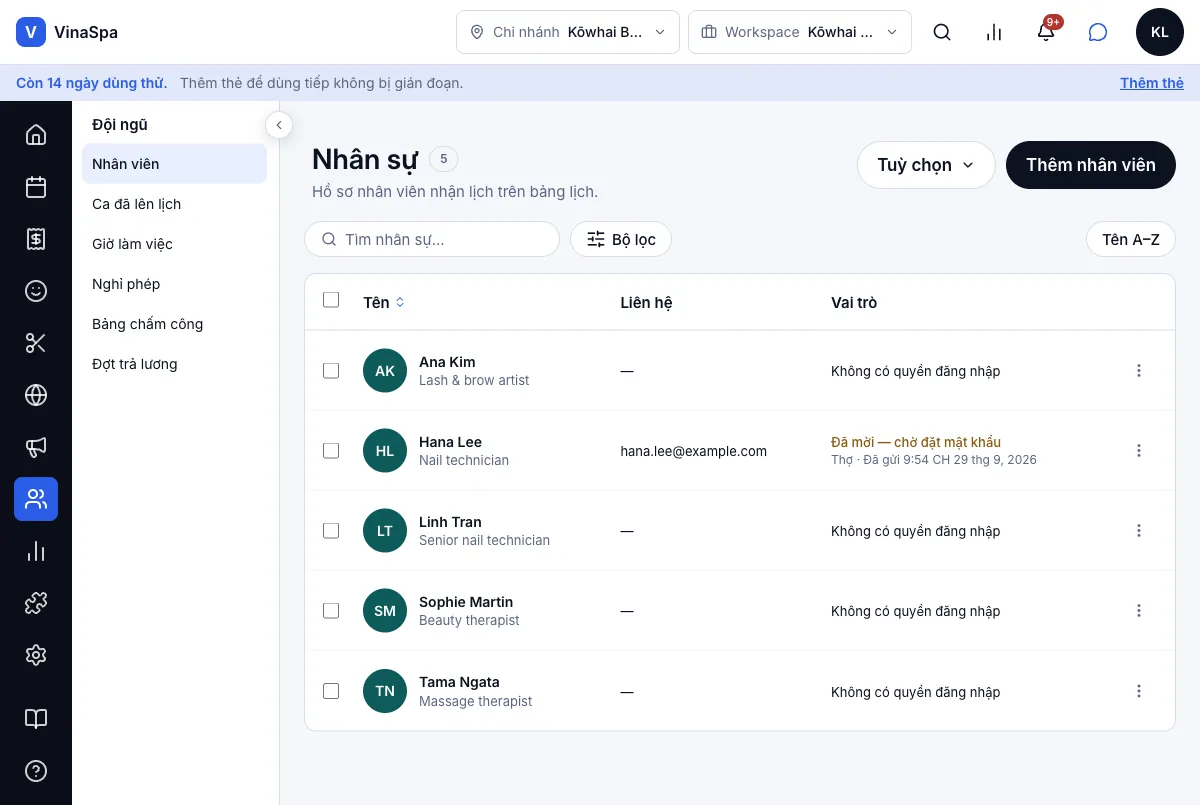The image size is (1200, 805).
Task: Click the AK avatar of Ana Kim
Action: point(385,371)
